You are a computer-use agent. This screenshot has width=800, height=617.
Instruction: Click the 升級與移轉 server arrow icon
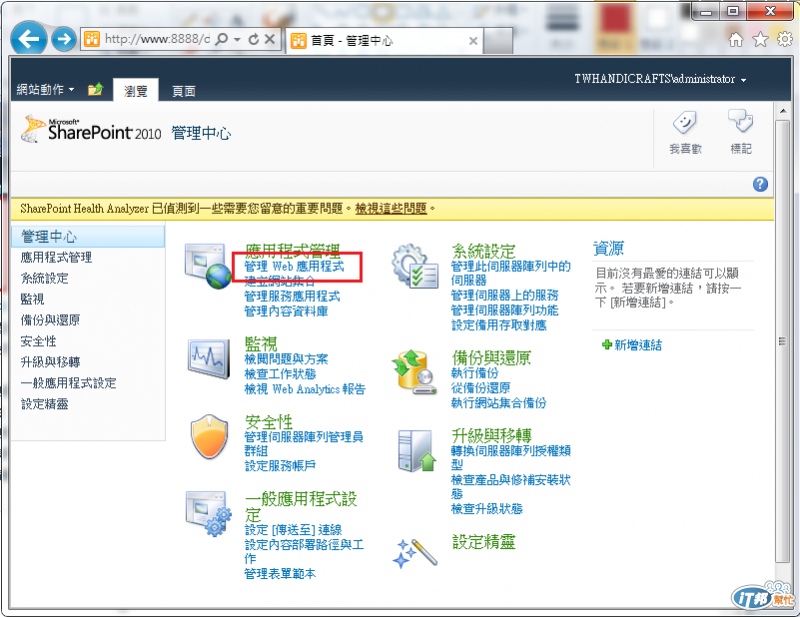point(417,450)
